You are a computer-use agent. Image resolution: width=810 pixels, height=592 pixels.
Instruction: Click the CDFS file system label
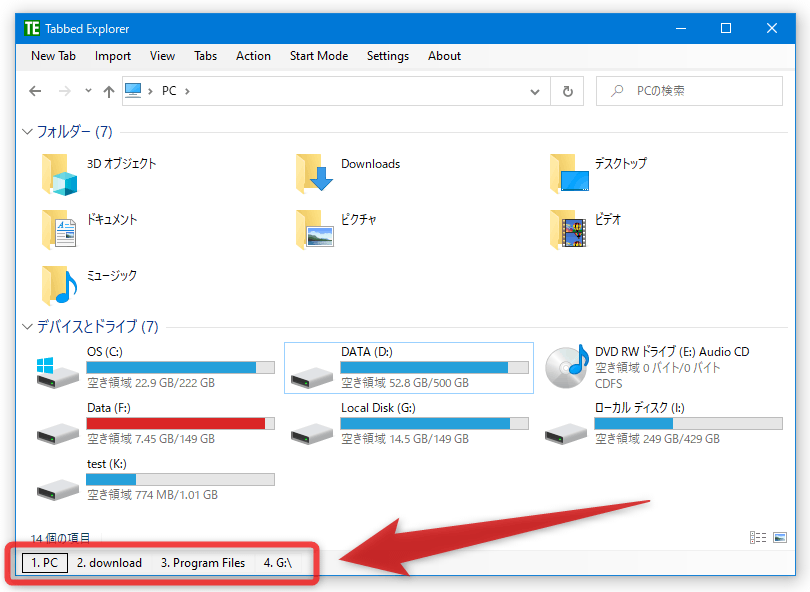(x=609, y=384)
